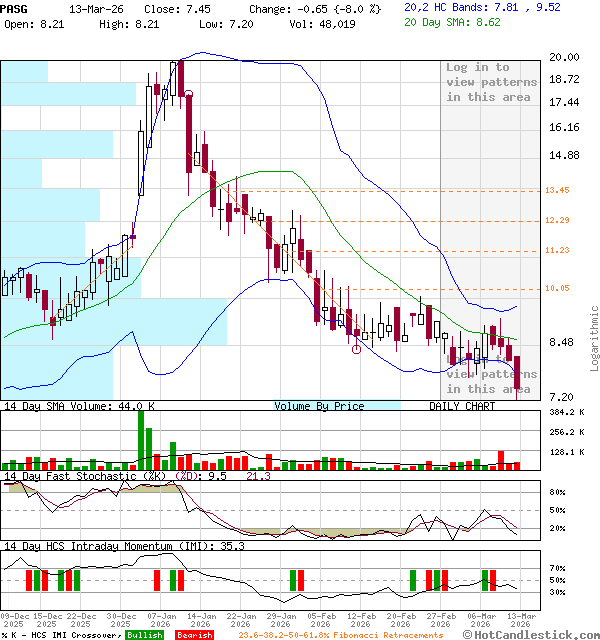
Task: Click the lower 'view patterns in this area' notice
Action: click(489, 381)
